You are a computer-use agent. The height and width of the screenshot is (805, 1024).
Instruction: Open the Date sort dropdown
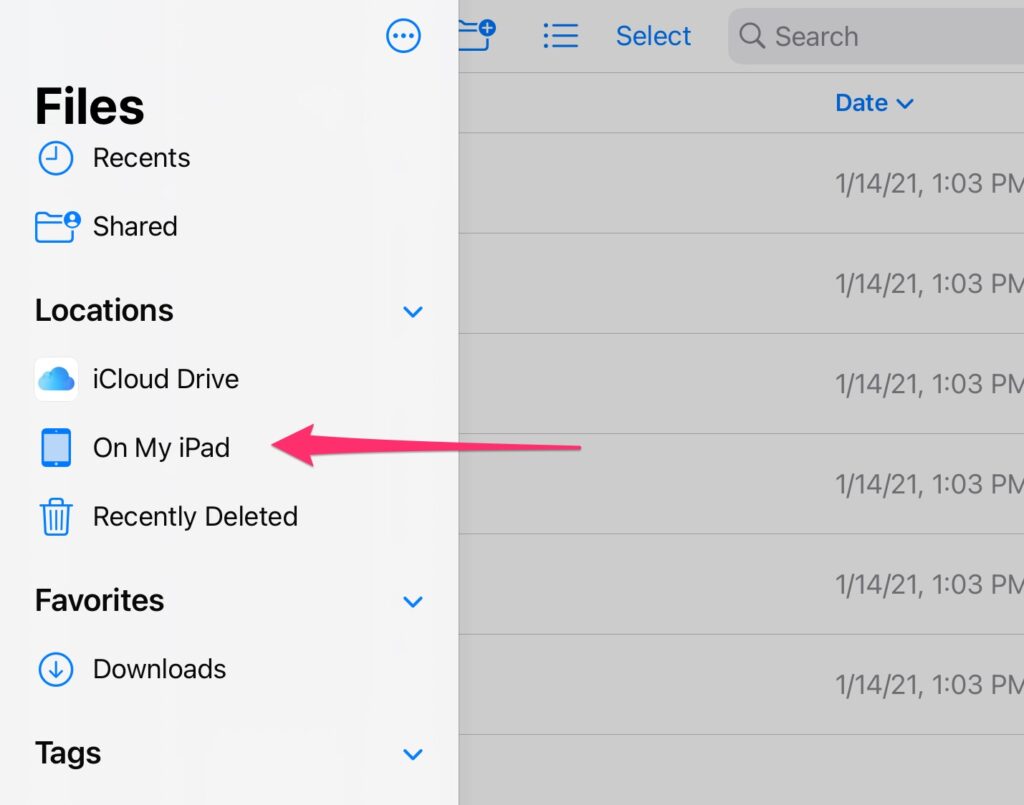(x=874, y=103)
